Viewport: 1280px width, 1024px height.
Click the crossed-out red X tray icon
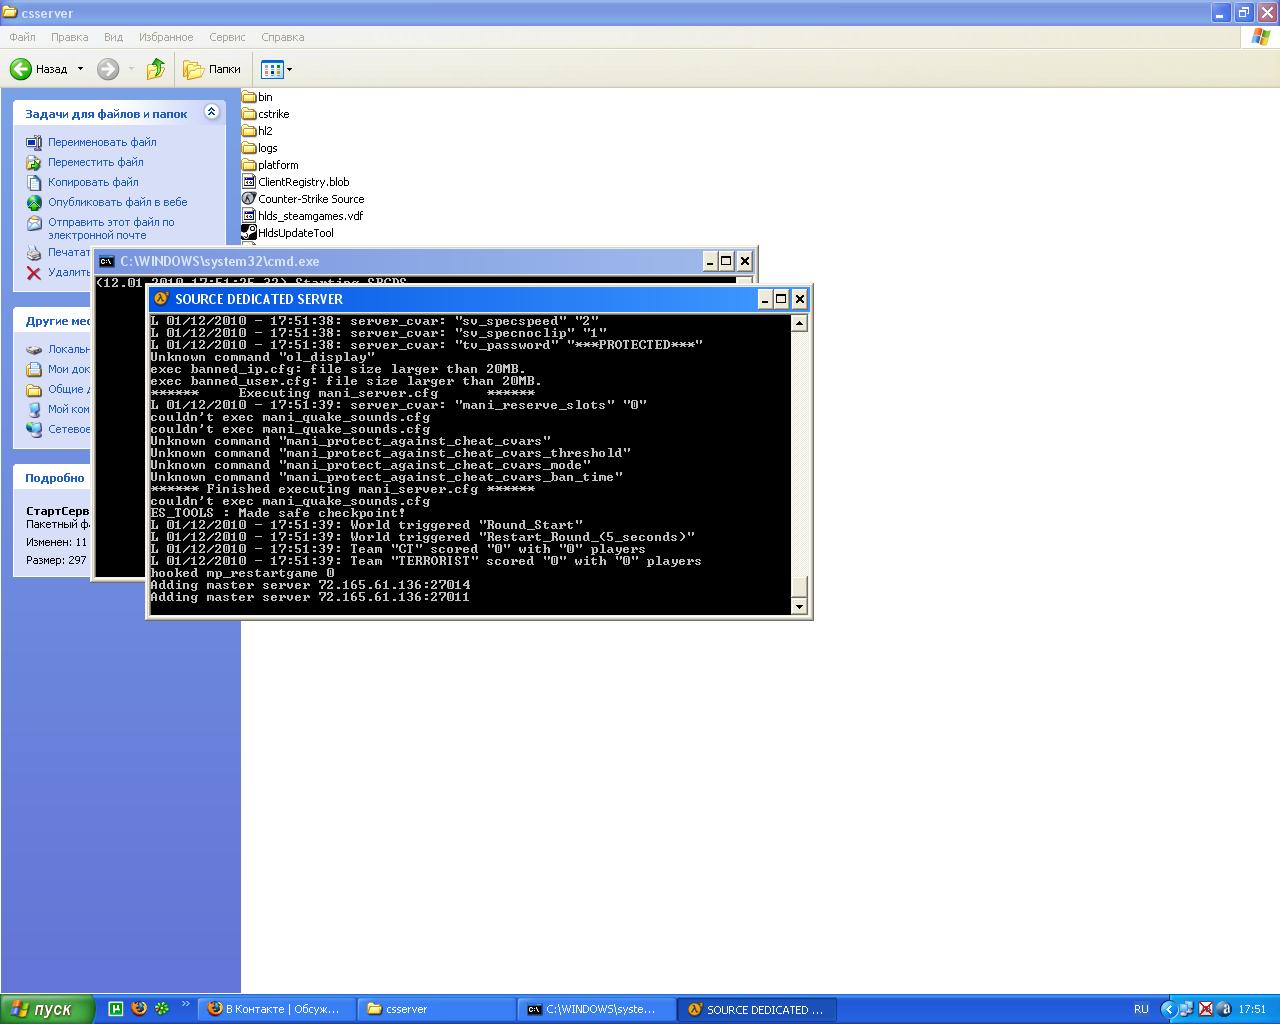coord(1205,1009)
